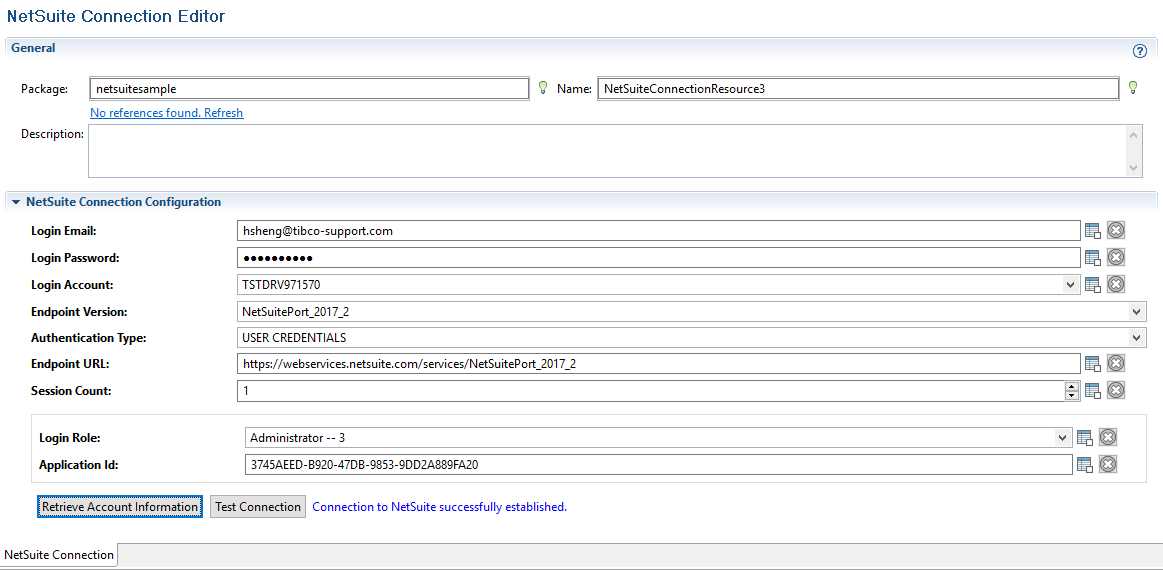
Task: Open the Login Account dropdown
Action: [x=1070, y=284]
